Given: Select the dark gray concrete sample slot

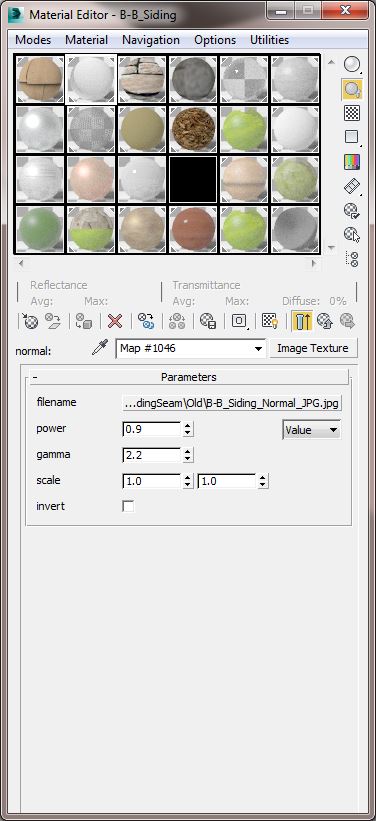Looking at the screenshot, I should coord(193,80).
